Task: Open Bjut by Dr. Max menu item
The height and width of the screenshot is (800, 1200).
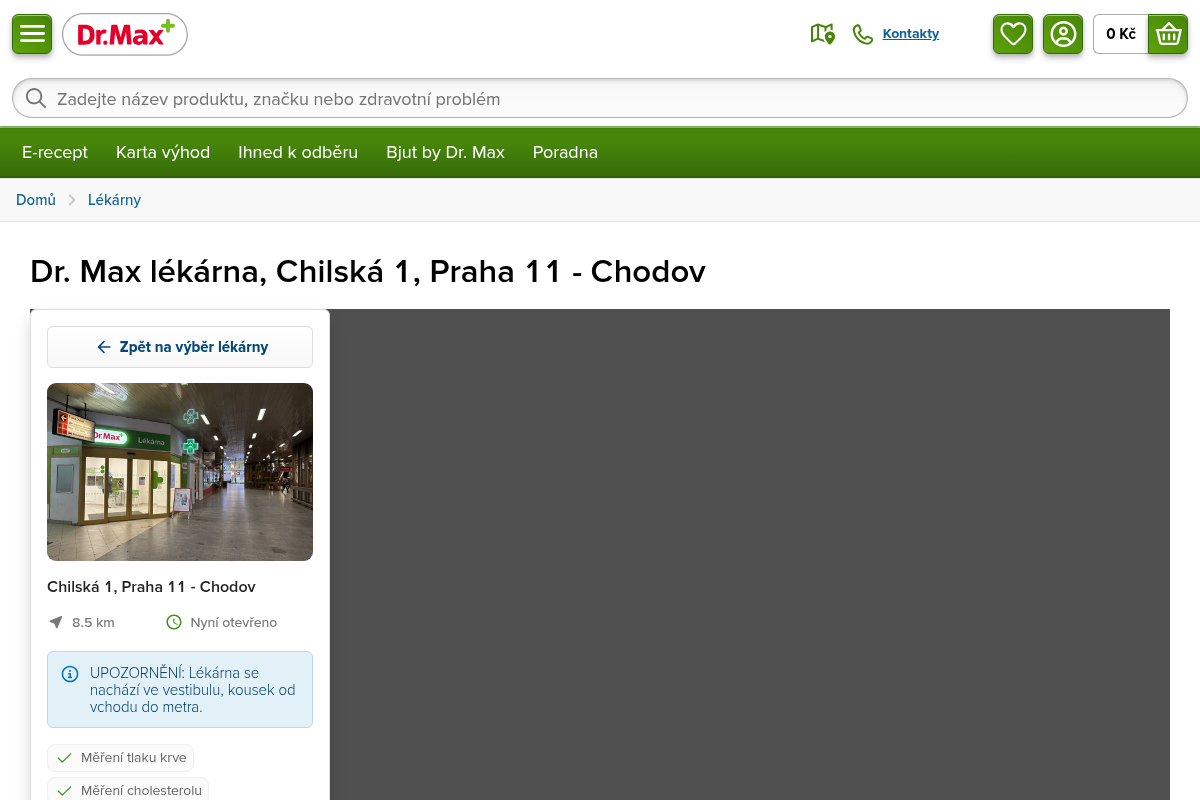Action: (x=446, y=152)
